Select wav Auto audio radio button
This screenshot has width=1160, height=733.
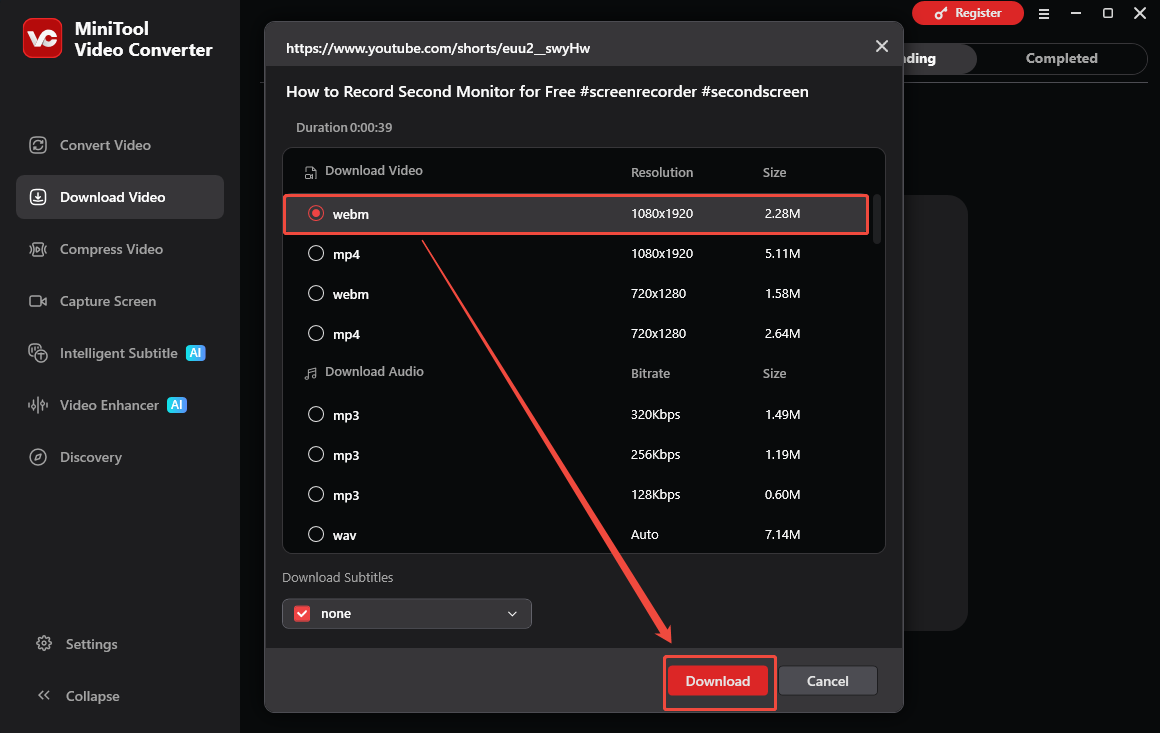pos(316,534)
